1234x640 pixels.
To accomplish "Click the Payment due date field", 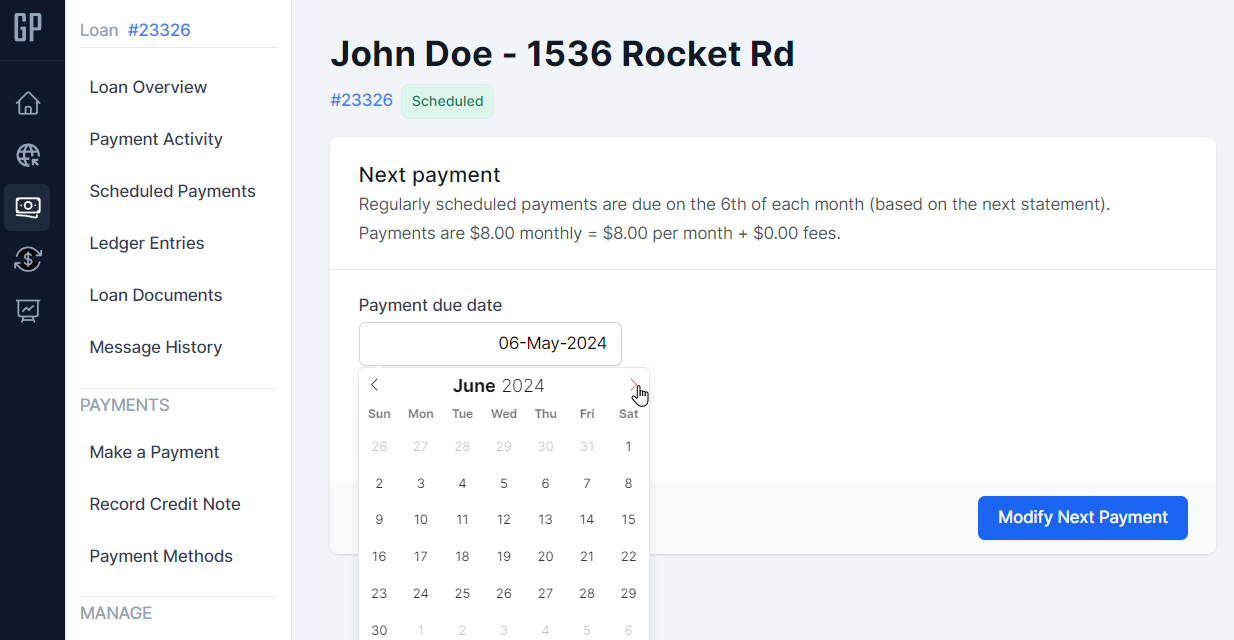I will coord(490,344).
